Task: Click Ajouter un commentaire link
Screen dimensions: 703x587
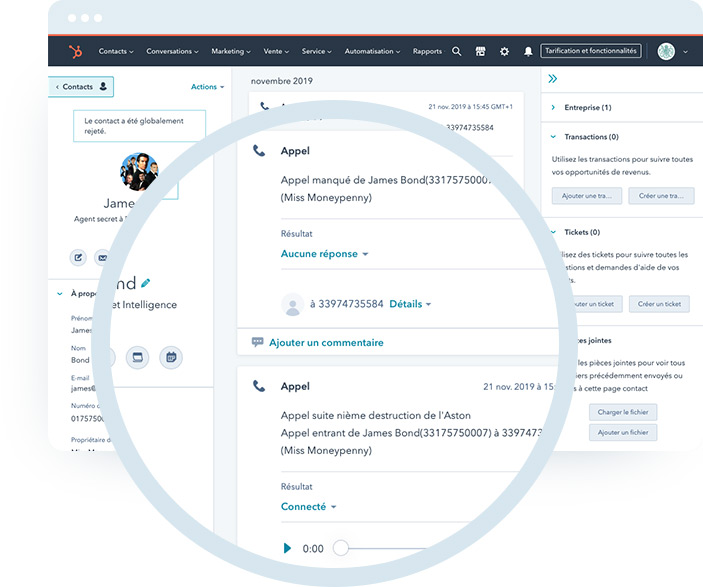Action: [326, 343]
